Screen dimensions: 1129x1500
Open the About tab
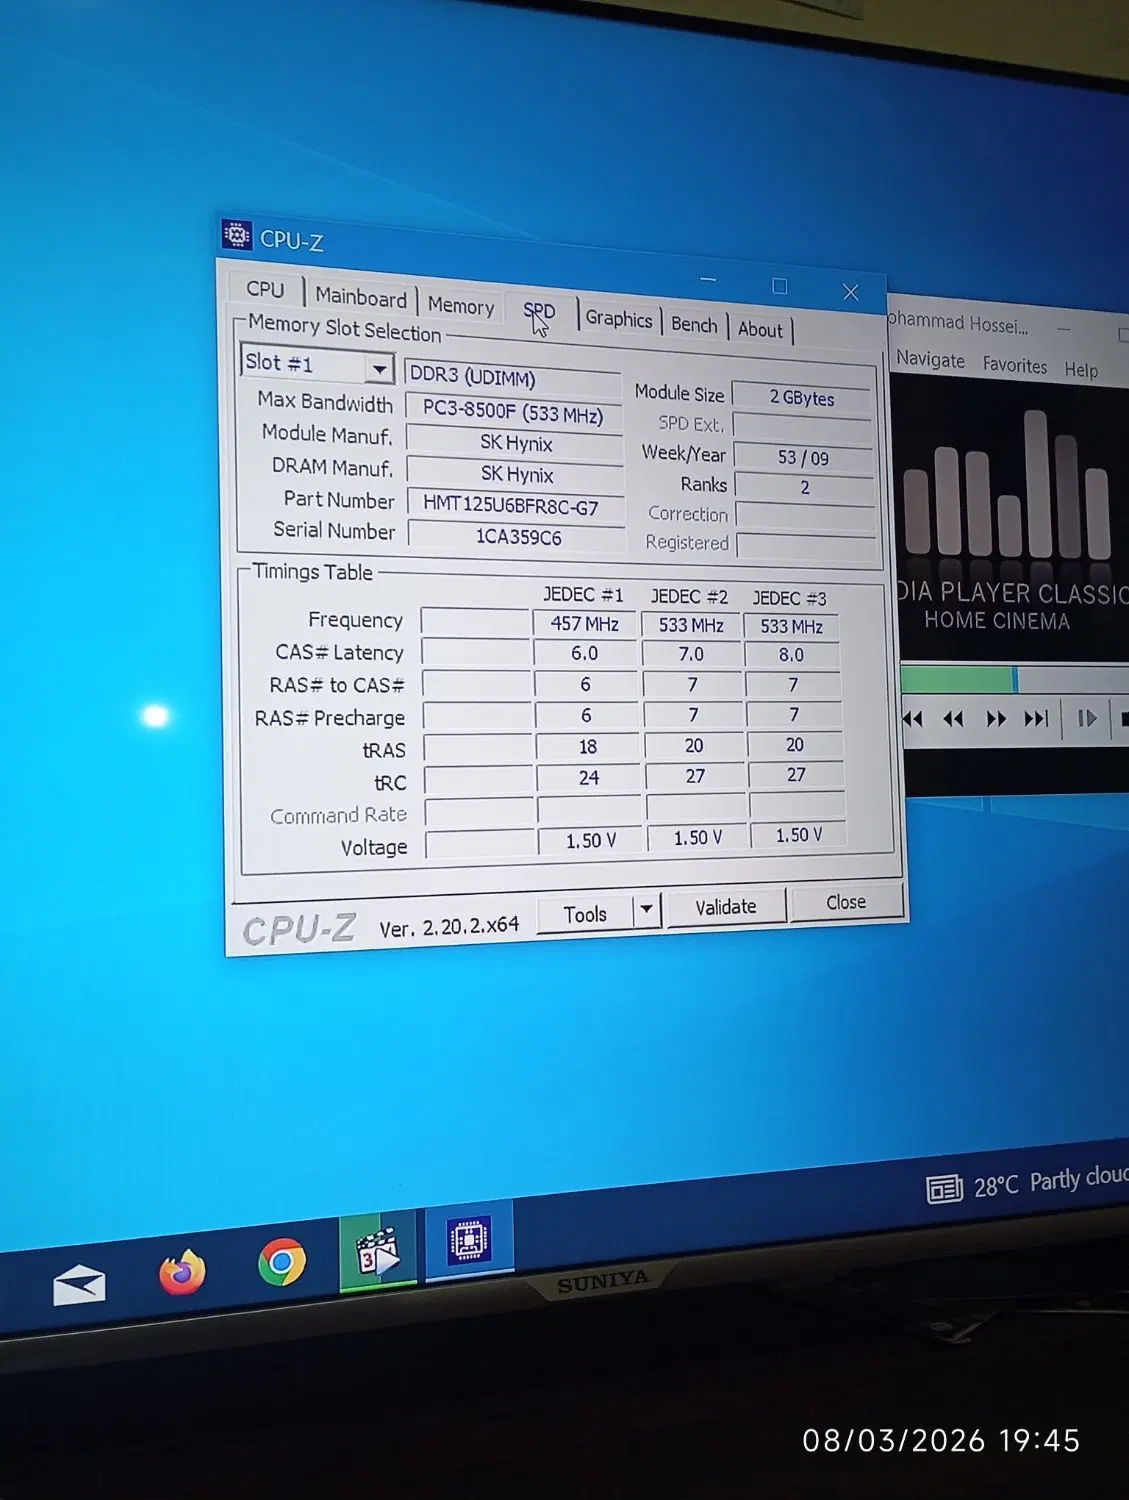[761, 329]
